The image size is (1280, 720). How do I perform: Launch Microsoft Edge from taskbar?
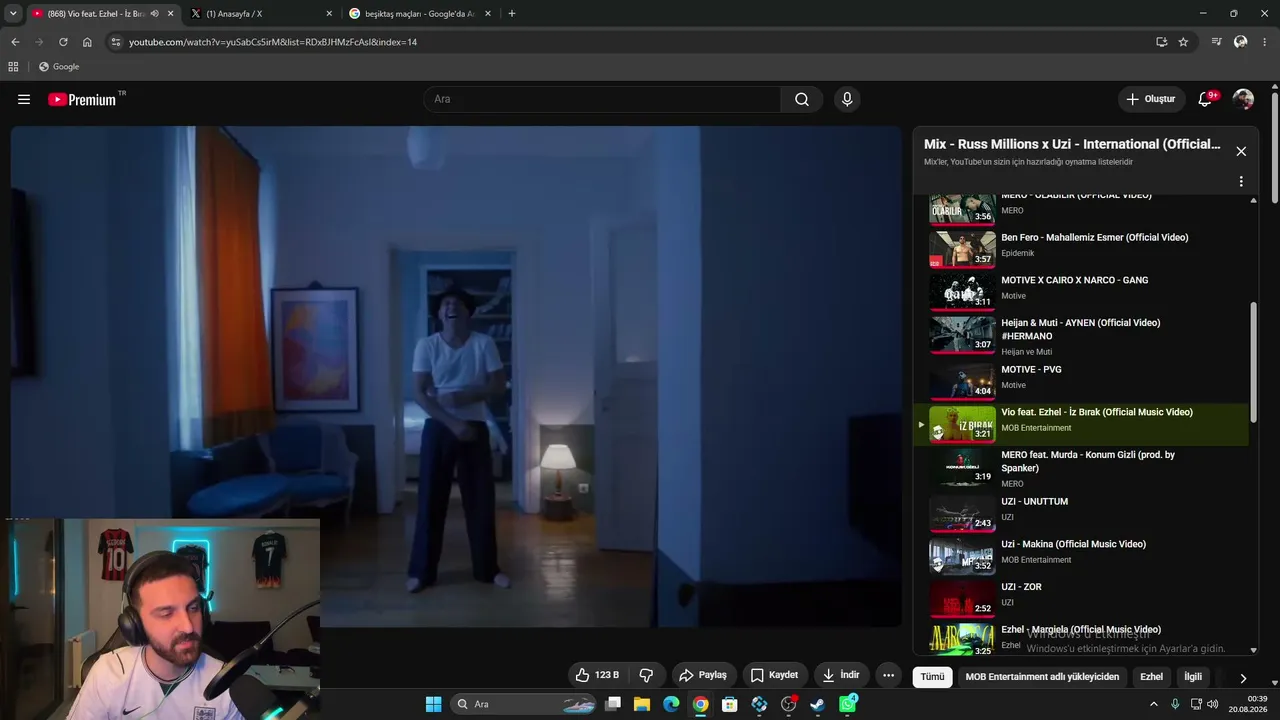click(671, 704)
